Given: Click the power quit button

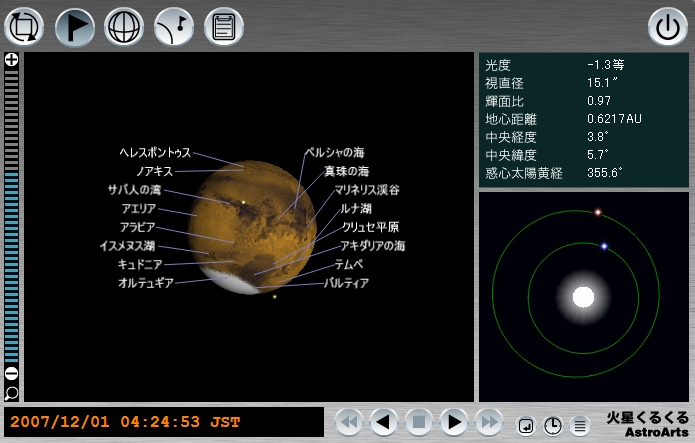Looking at the screenshot, I should 668,27.
